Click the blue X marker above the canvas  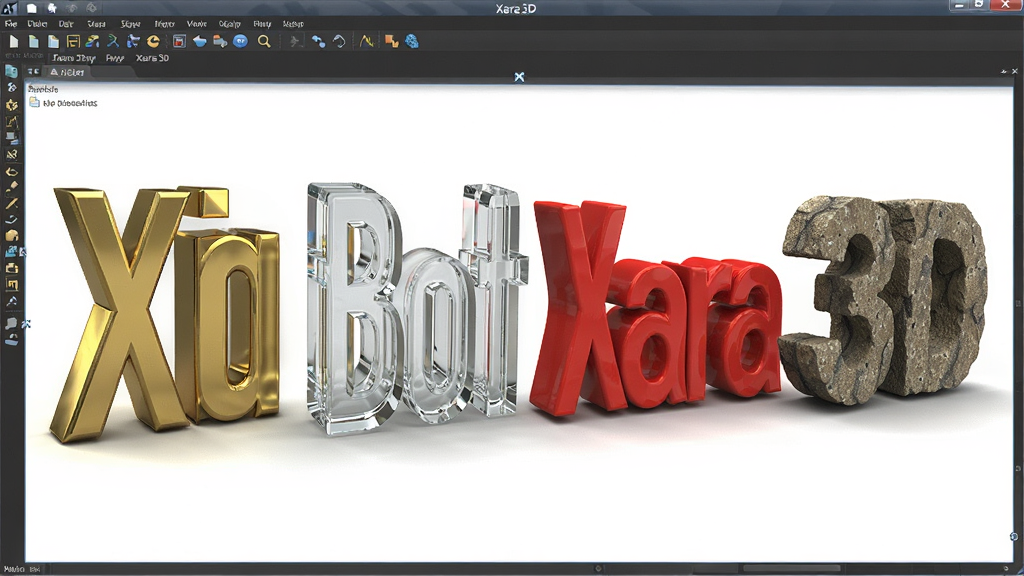(x=519, y=77)
